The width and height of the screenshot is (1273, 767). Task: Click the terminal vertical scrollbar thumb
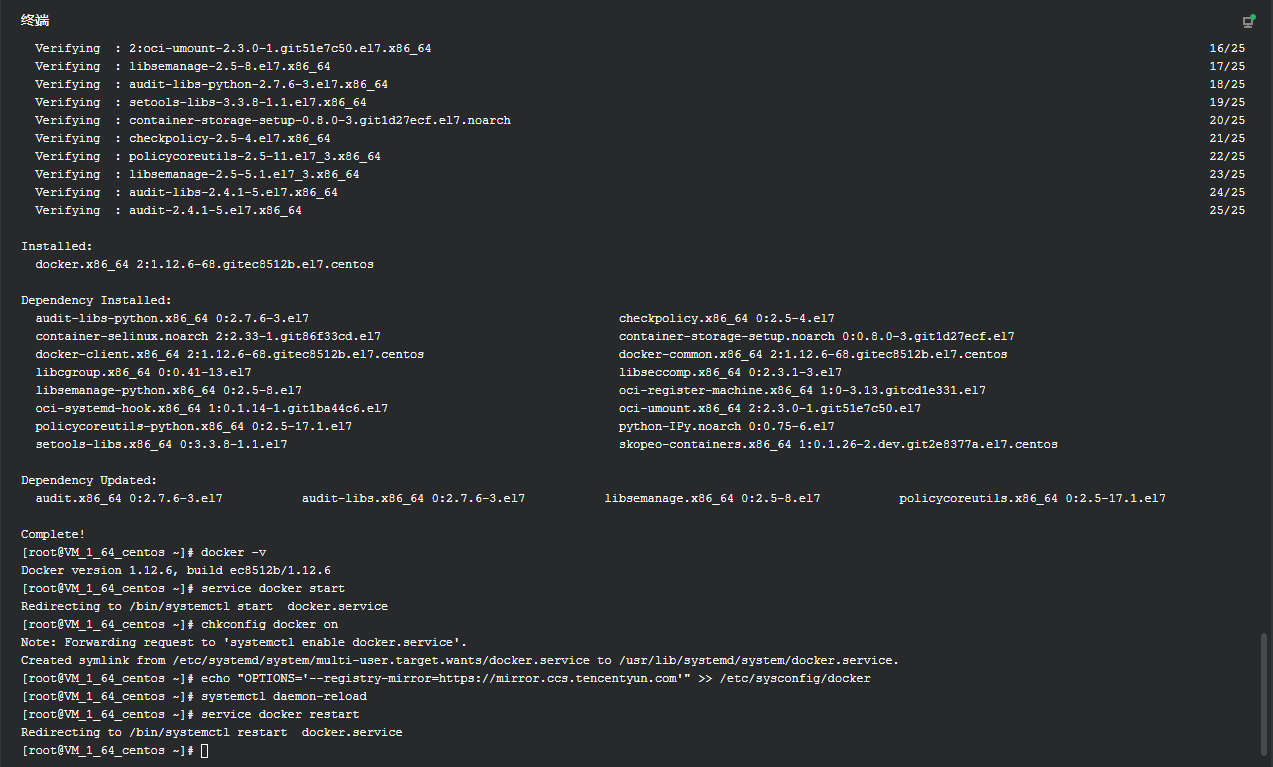[1264, 693]
